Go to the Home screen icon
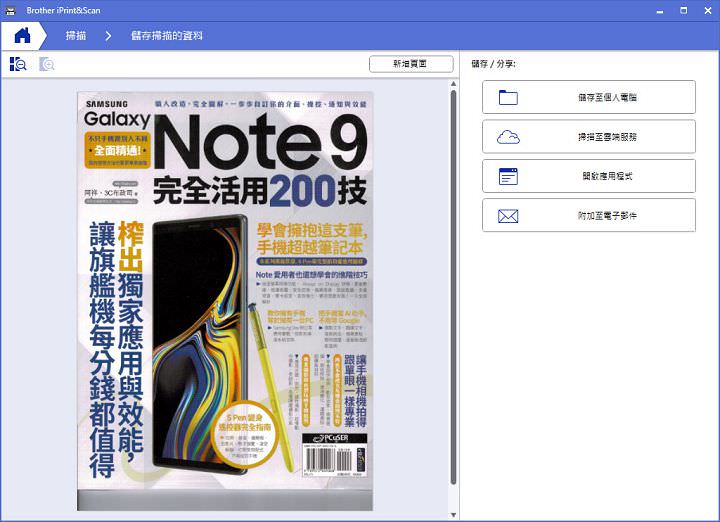720x522 pixels. point(22,35)
